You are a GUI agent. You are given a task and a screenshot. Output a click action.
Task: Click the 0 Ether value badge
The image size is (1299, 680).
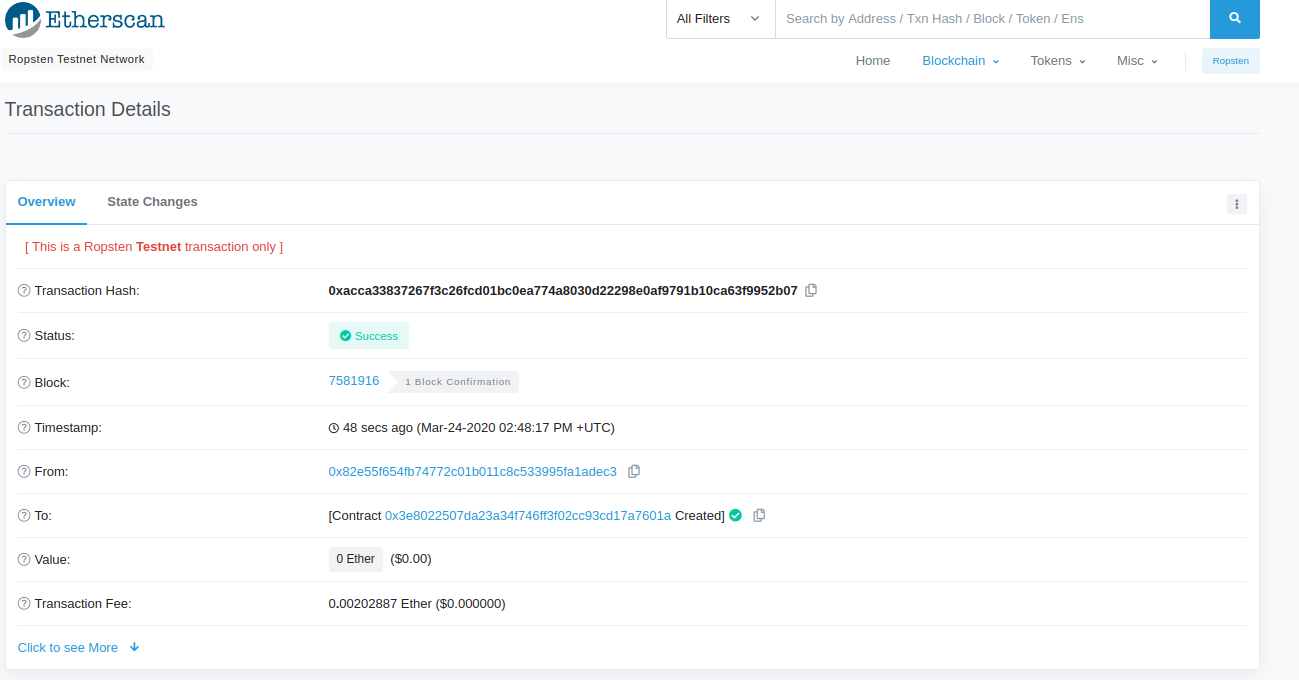(356, 559)
